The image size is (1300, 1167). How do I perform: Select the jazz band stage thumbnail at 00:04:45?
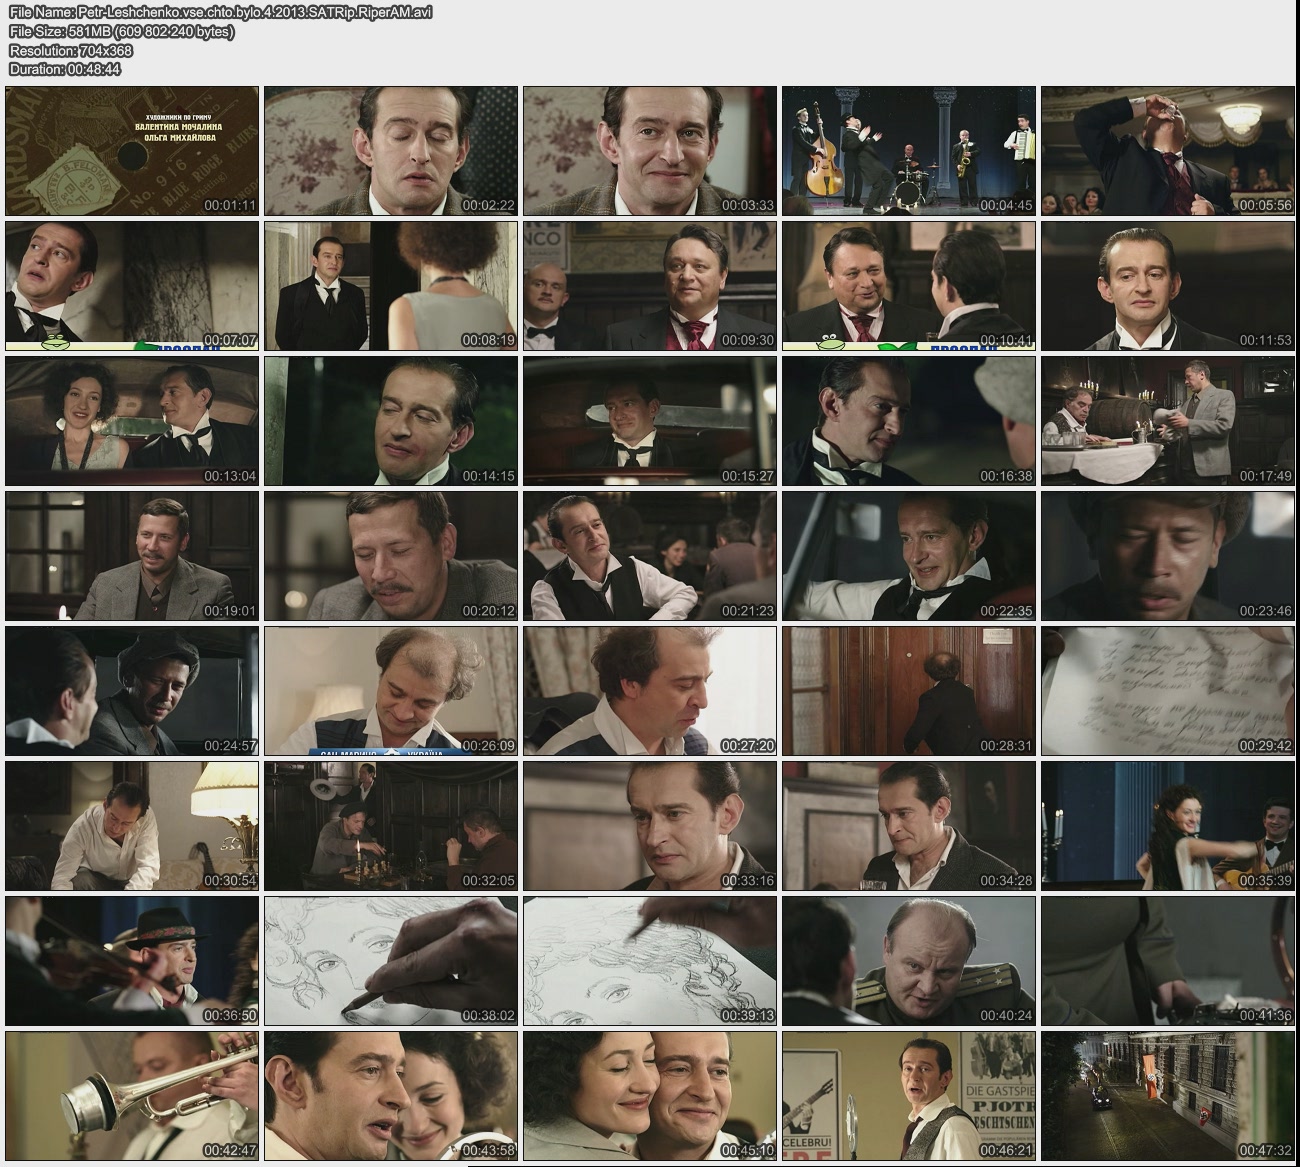pyautogui.click(x=908, y=151)
